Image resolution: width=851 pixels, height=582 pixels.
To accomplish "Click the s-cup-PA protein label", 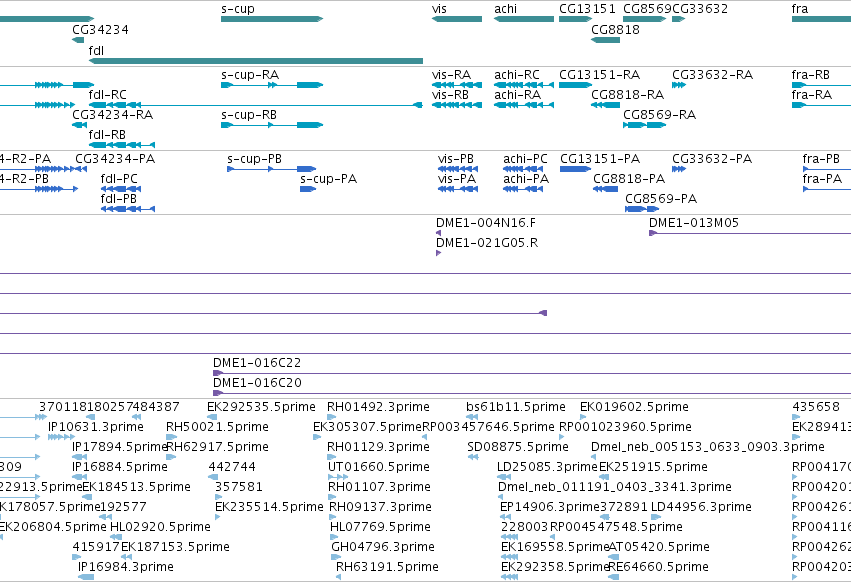I will point(328,179).
